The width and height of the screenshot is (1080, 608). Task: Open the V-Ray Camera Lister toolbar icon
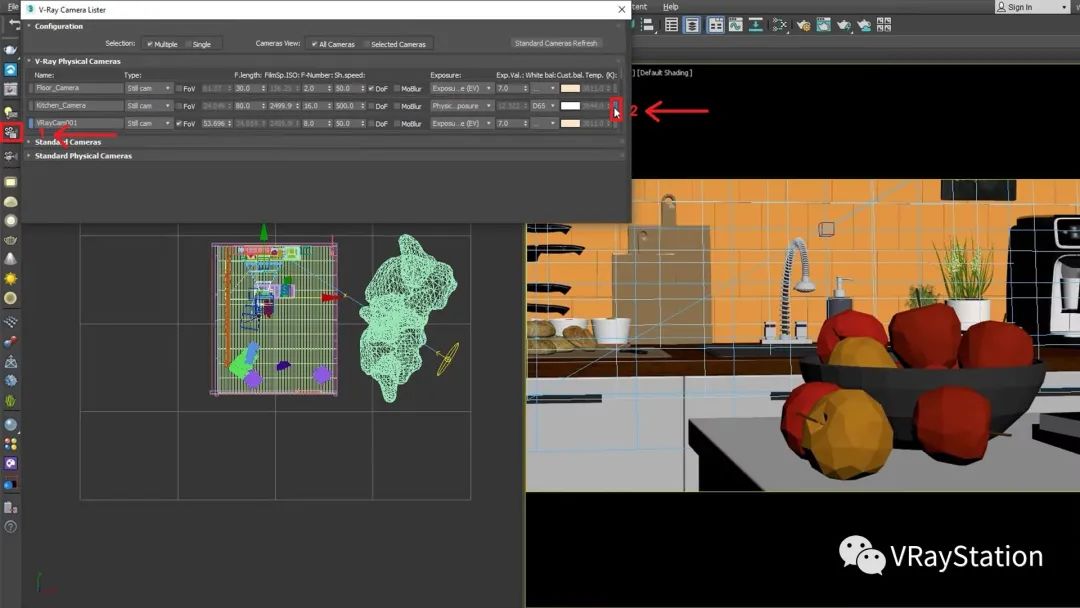point(11,132)
